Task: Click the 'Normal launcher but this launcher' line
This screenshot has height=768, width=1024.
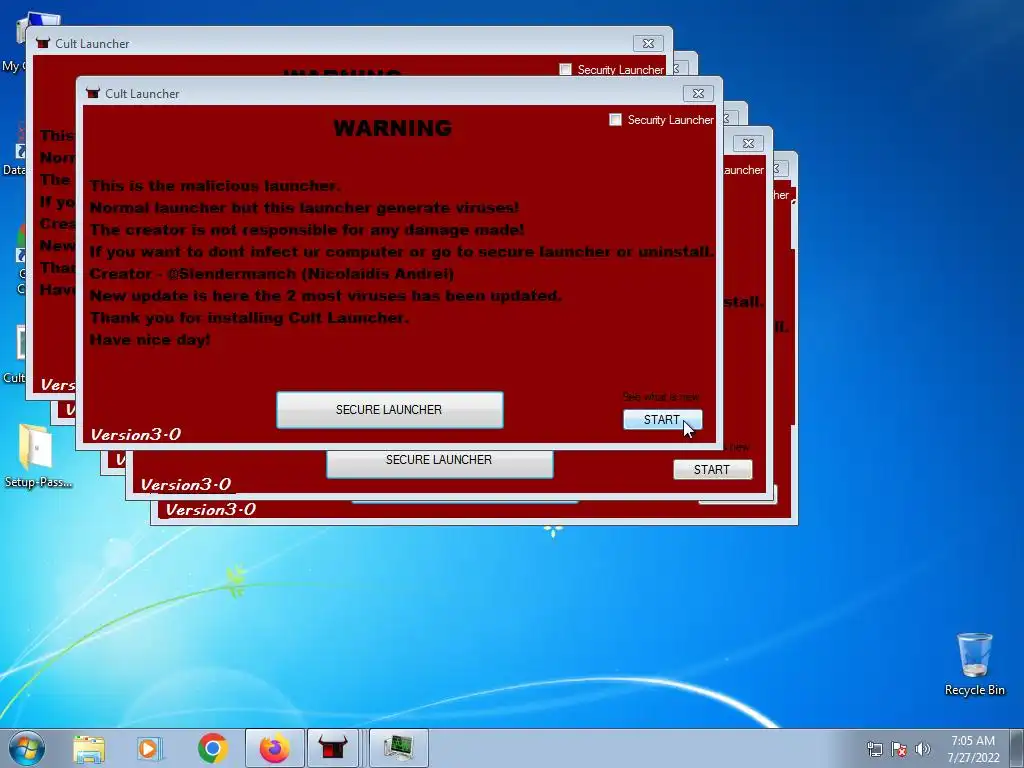Action: click(x=304, y=208)
